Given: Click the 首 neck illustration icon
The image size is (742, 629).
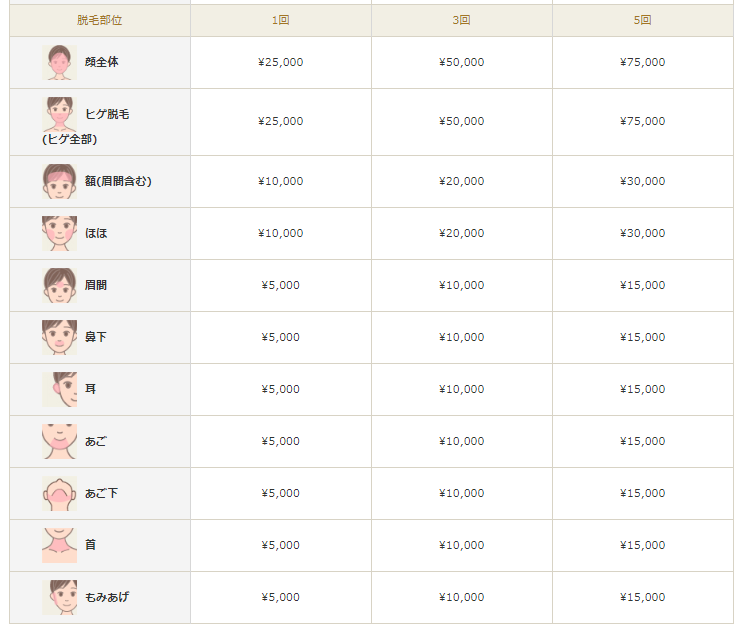Looking at the screenshot, I should pos(59,545).
